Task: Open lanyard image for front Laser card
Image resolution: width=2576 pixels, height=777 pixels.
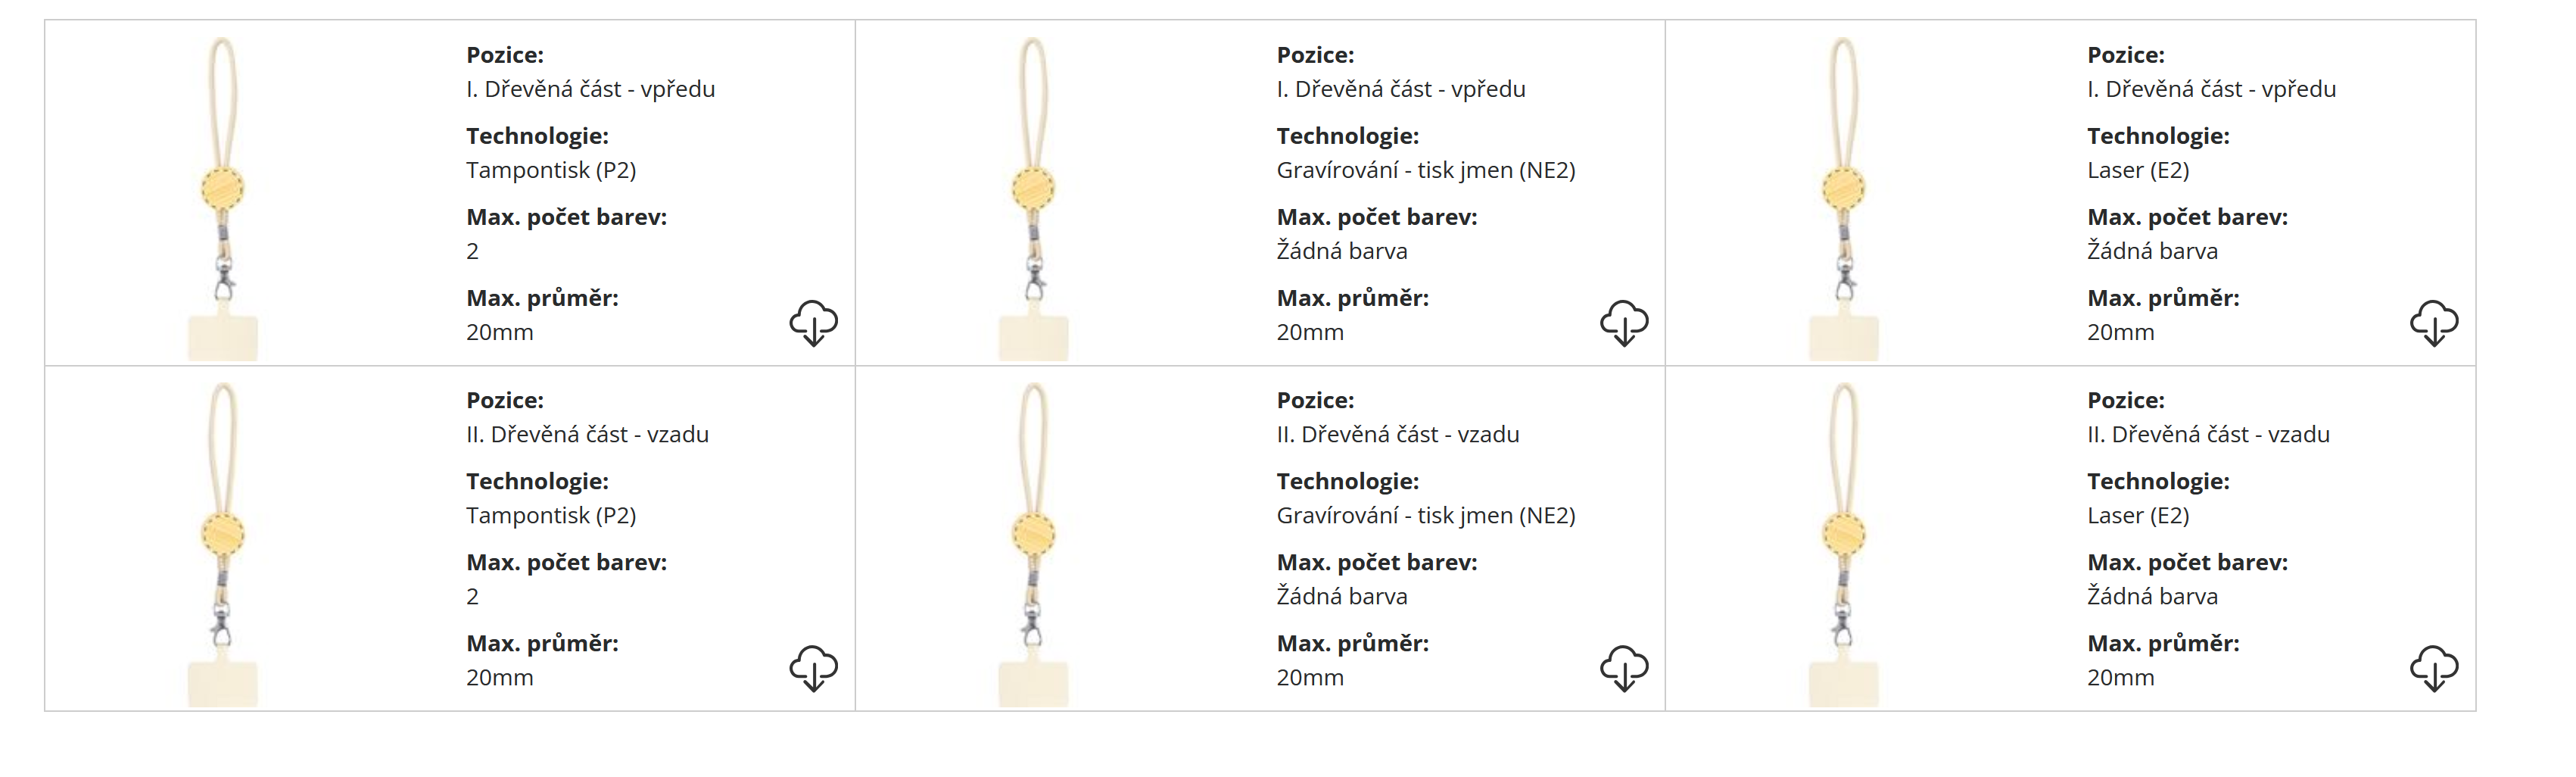Action: point(1843,198)
